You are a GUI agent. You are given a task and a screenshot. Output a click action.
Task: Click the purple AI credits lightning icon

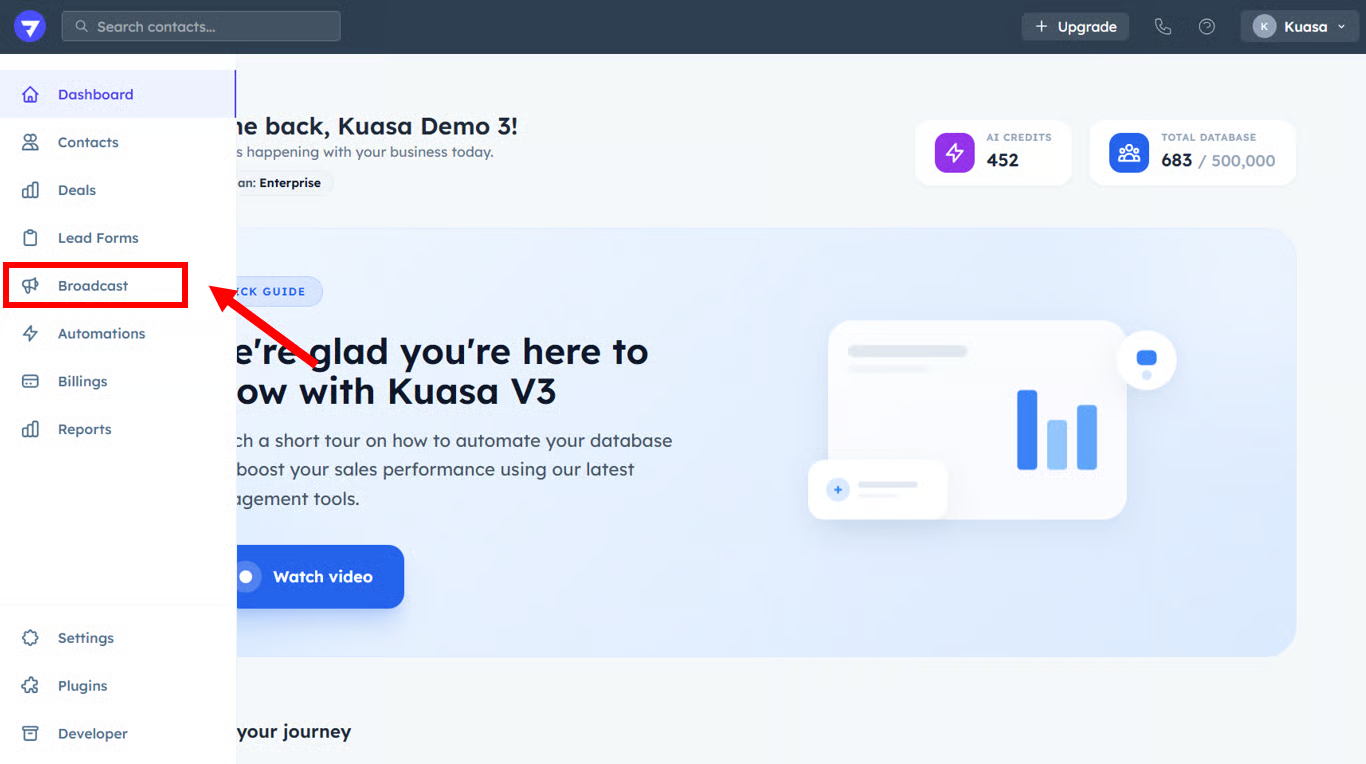[x=954, y=153]
